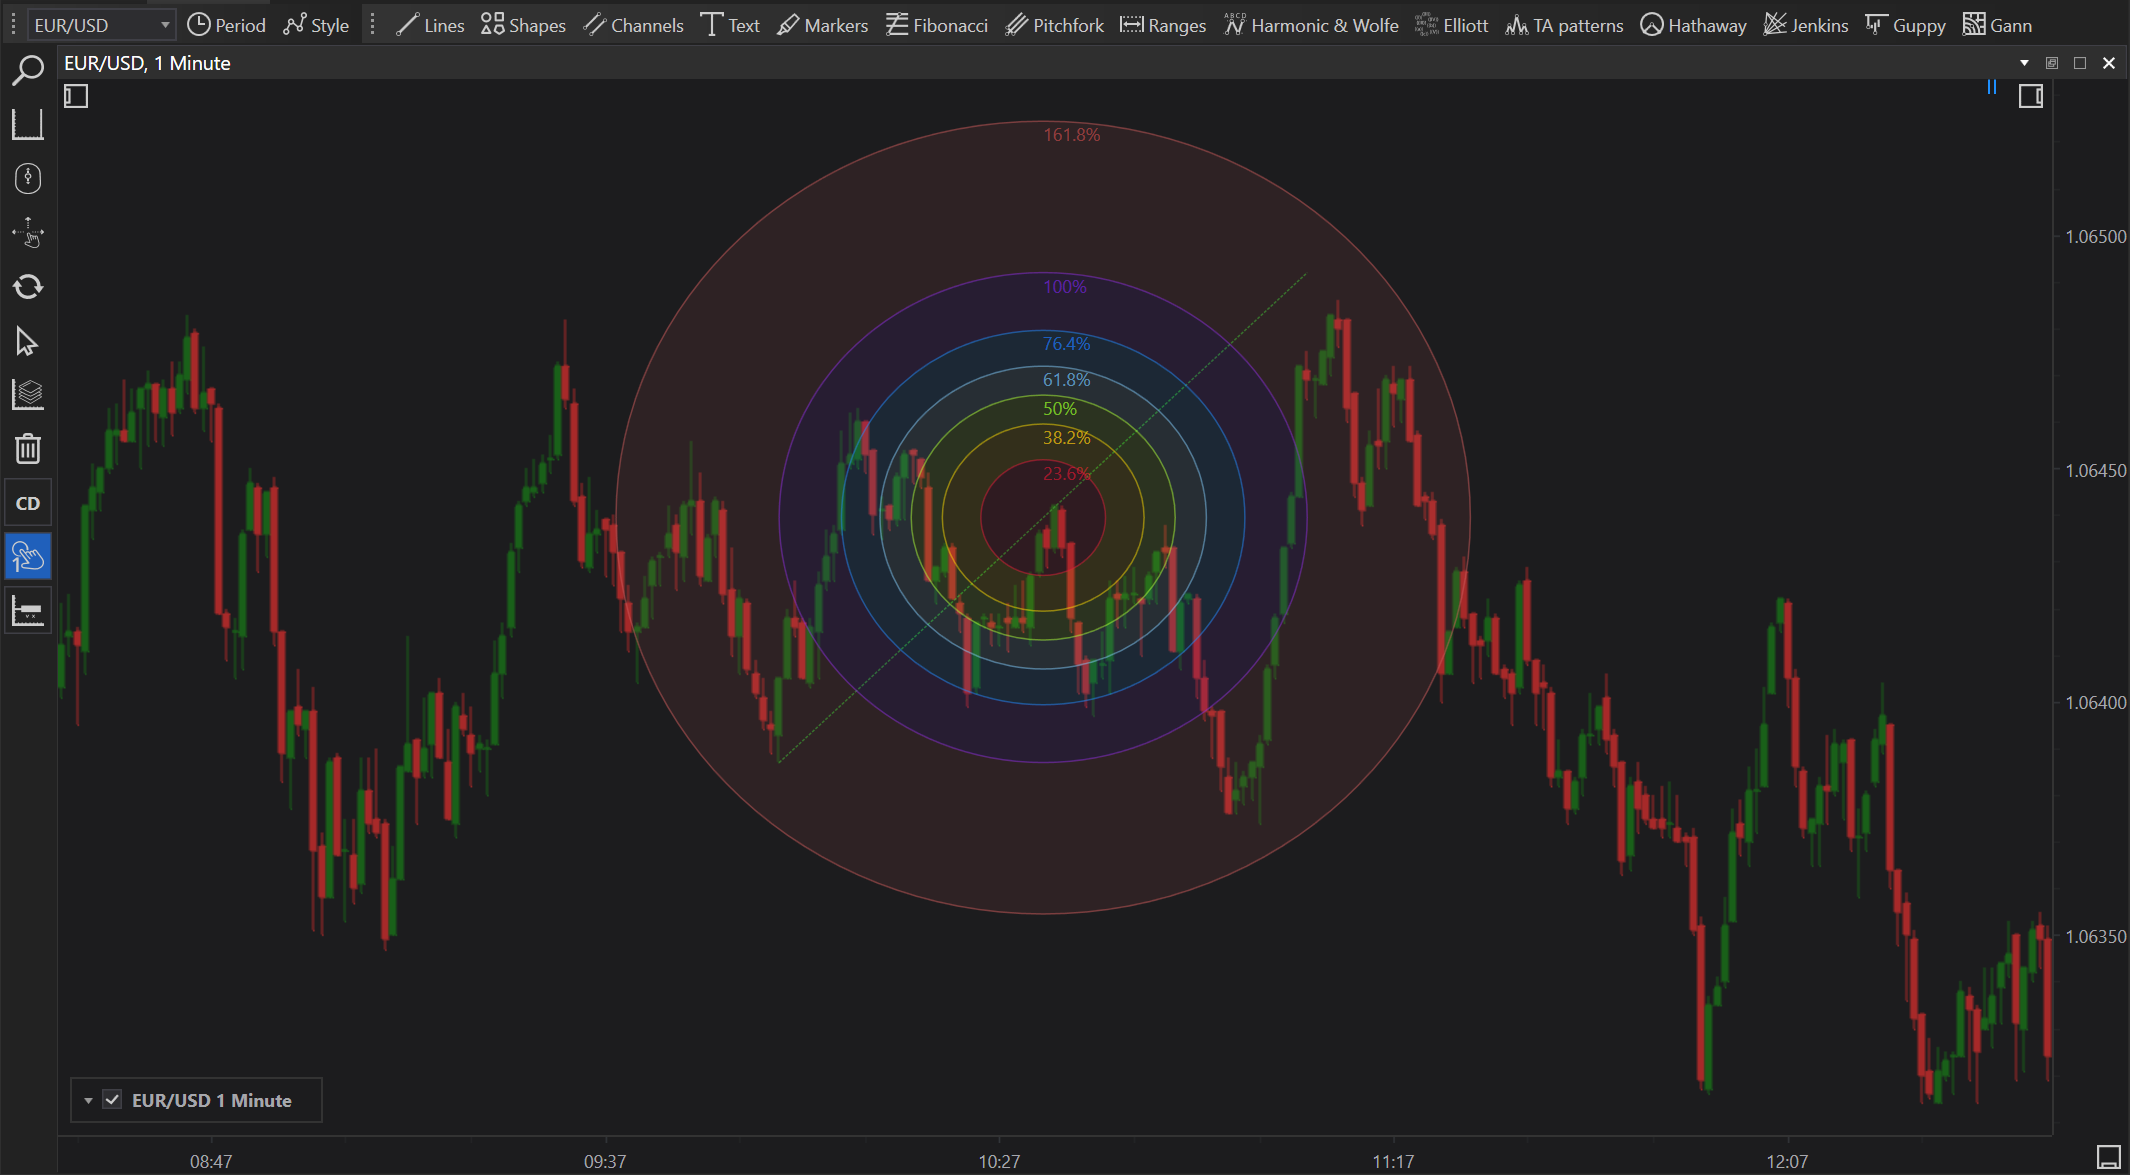The width and height of the screenshot is (2130, 1175).
Task: Select the 100% Fibonacci circle label
Action: tap(1064, 287)
